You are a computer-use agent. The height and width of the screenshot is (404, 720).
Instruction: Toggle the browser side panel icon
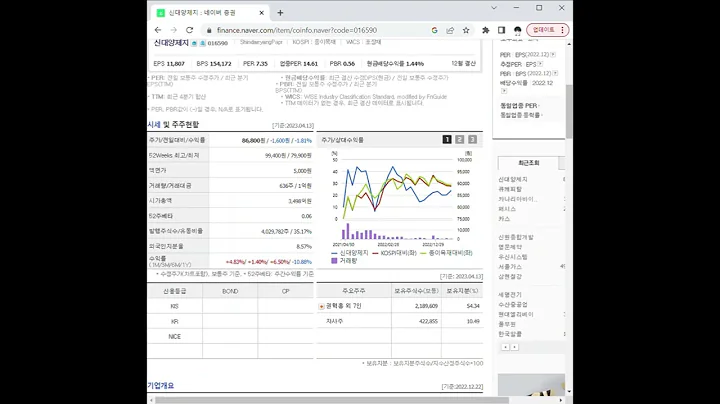501,30
